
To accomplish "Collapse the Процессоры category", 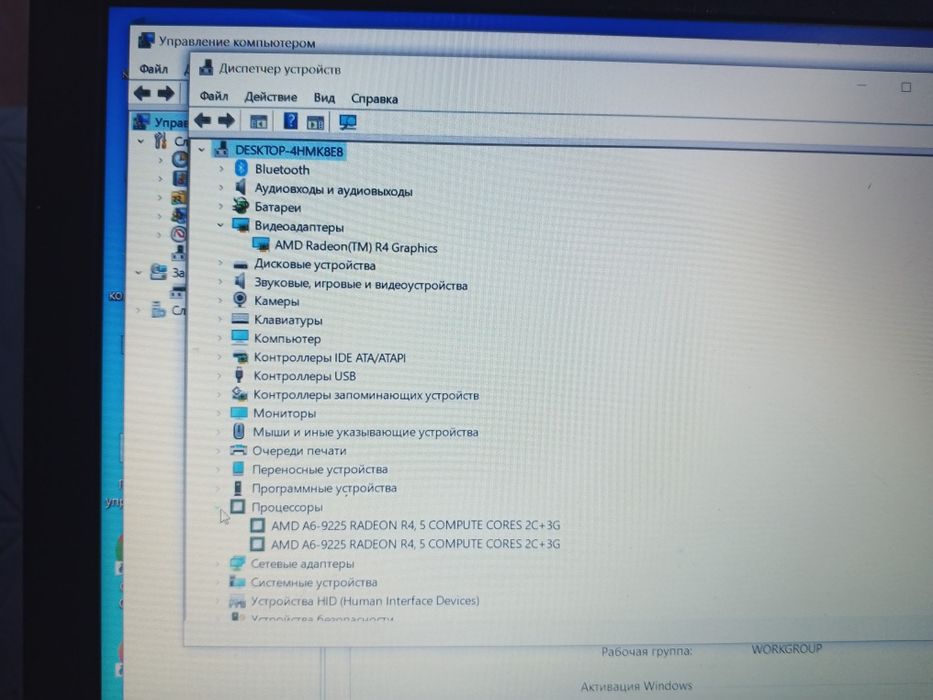I will tap(218, 507).
